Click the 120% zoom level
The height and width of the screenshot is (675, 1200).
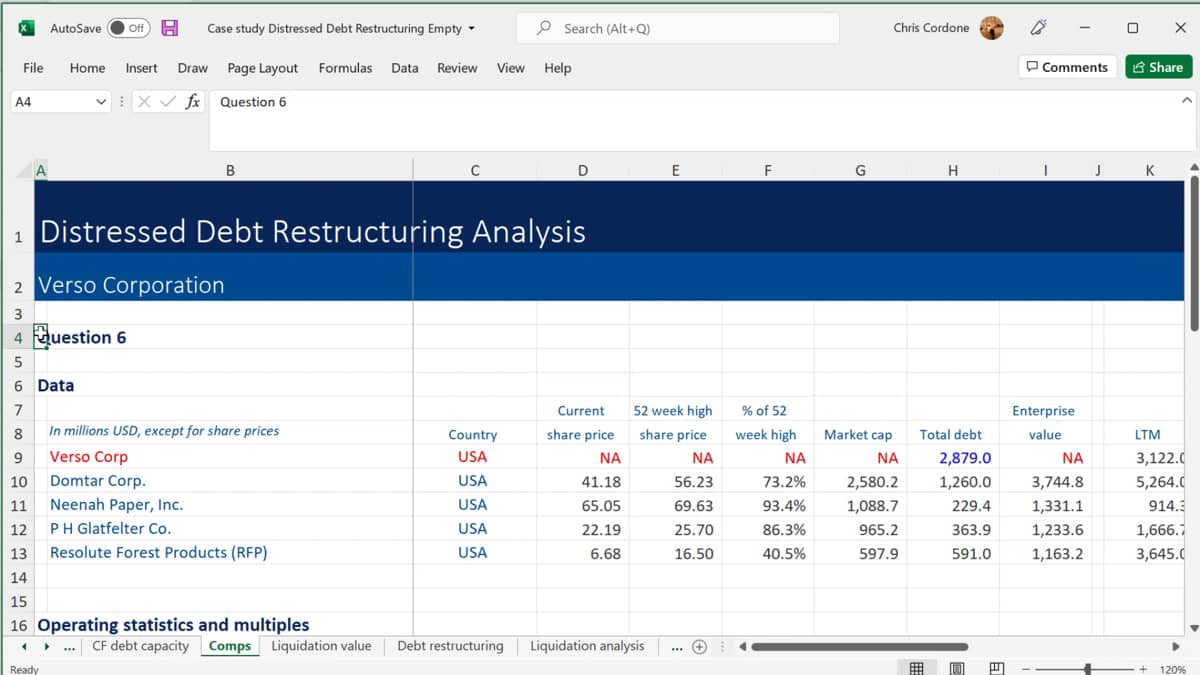point(1174,669)
